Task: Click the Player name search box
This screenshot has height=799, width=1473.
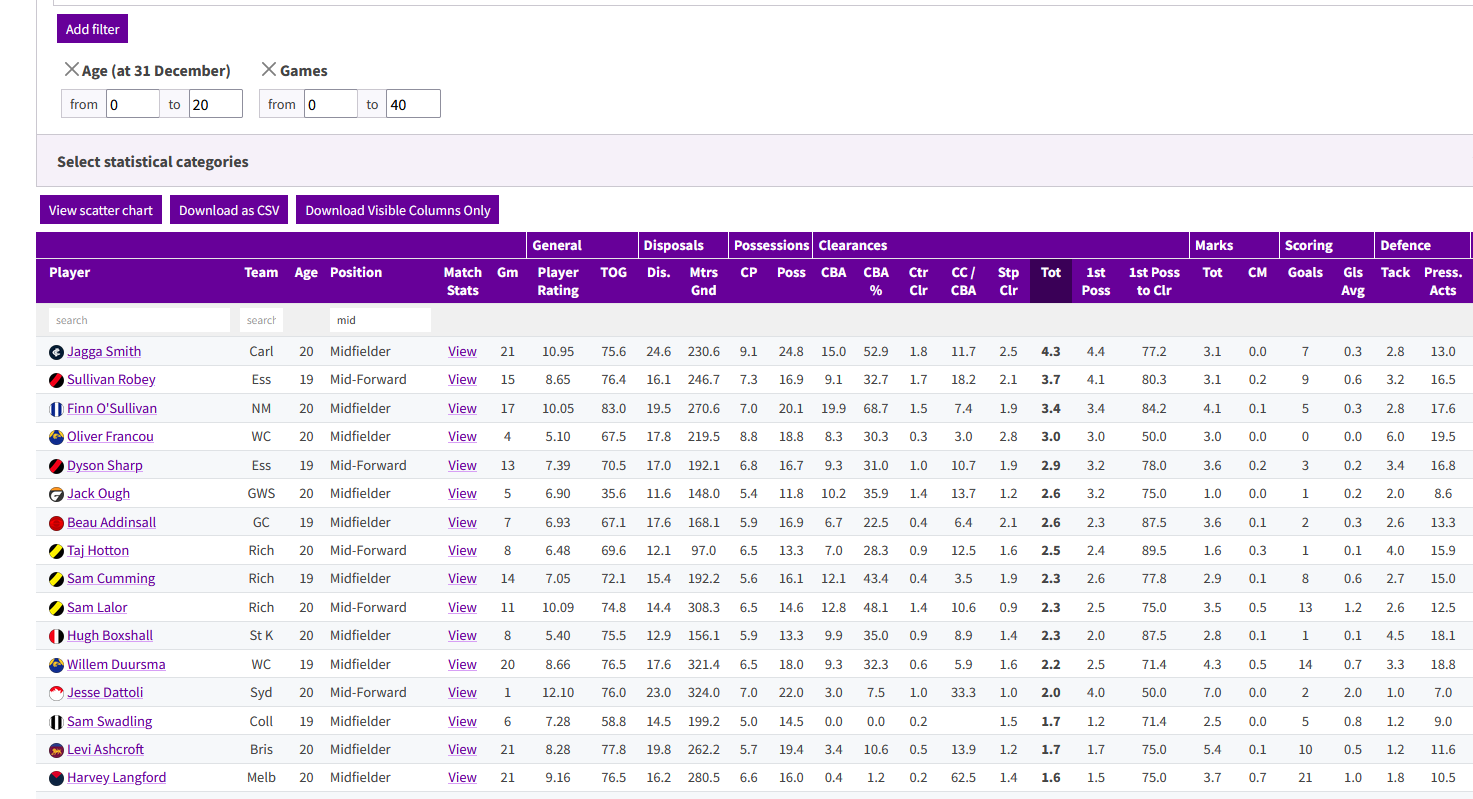Action: click(139, 320)
